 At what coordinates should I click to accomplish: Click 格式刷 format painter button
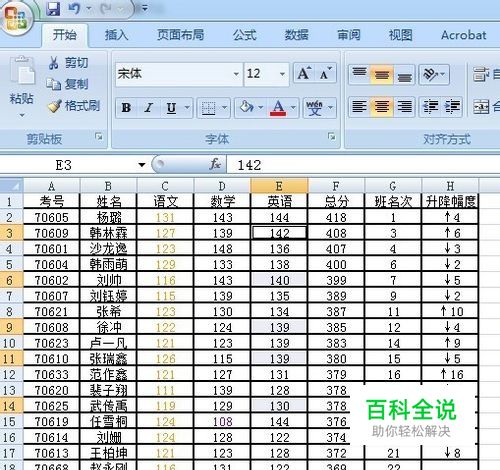(x=74, y=106)
